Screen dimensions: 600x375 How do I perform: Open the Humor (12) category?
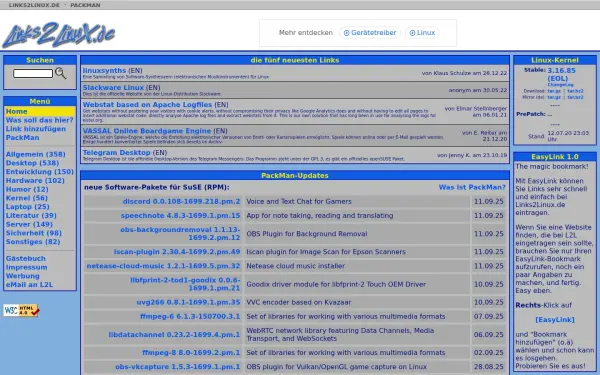tap(27, 189)
